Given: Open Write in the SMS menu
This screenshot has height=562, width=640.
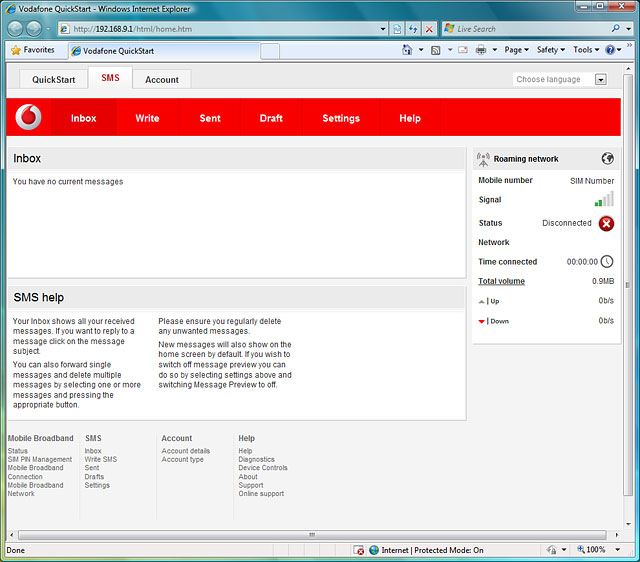Looking at the screenshot, I should coord(147,118).
